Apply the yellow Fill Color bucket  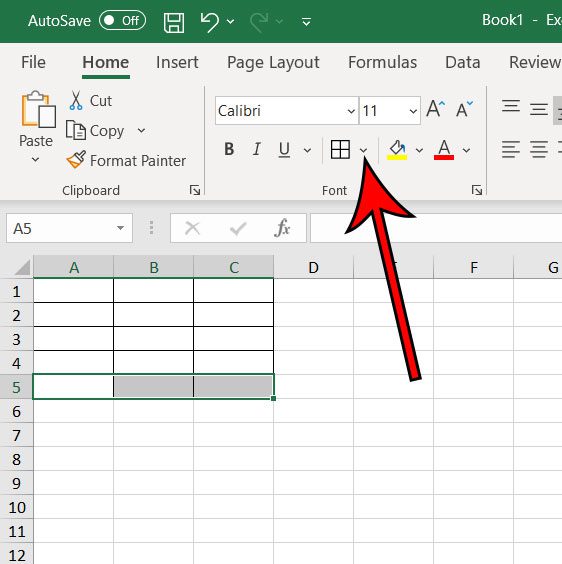pyautogui.click(x=397, y=150)
